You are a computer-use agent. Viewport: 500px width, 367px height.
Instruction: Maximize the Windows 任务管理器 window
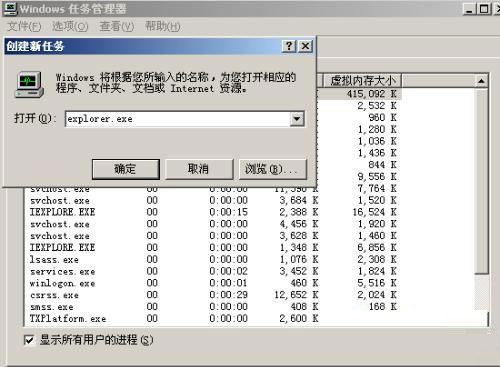484,9
